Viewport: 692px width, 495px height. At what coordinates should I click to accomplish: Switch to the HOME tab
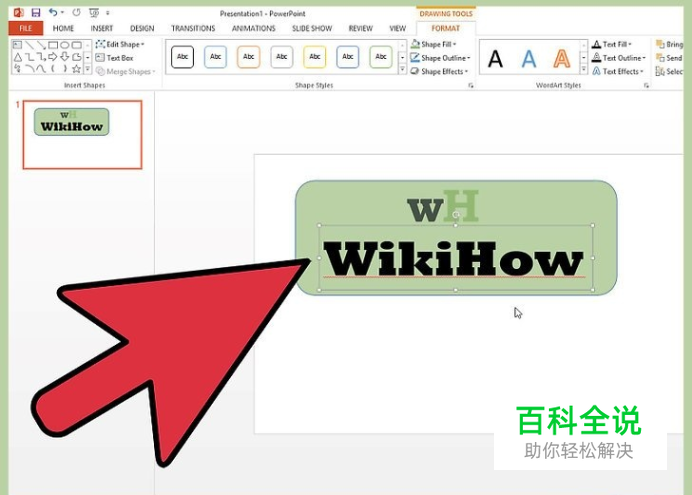63,28
